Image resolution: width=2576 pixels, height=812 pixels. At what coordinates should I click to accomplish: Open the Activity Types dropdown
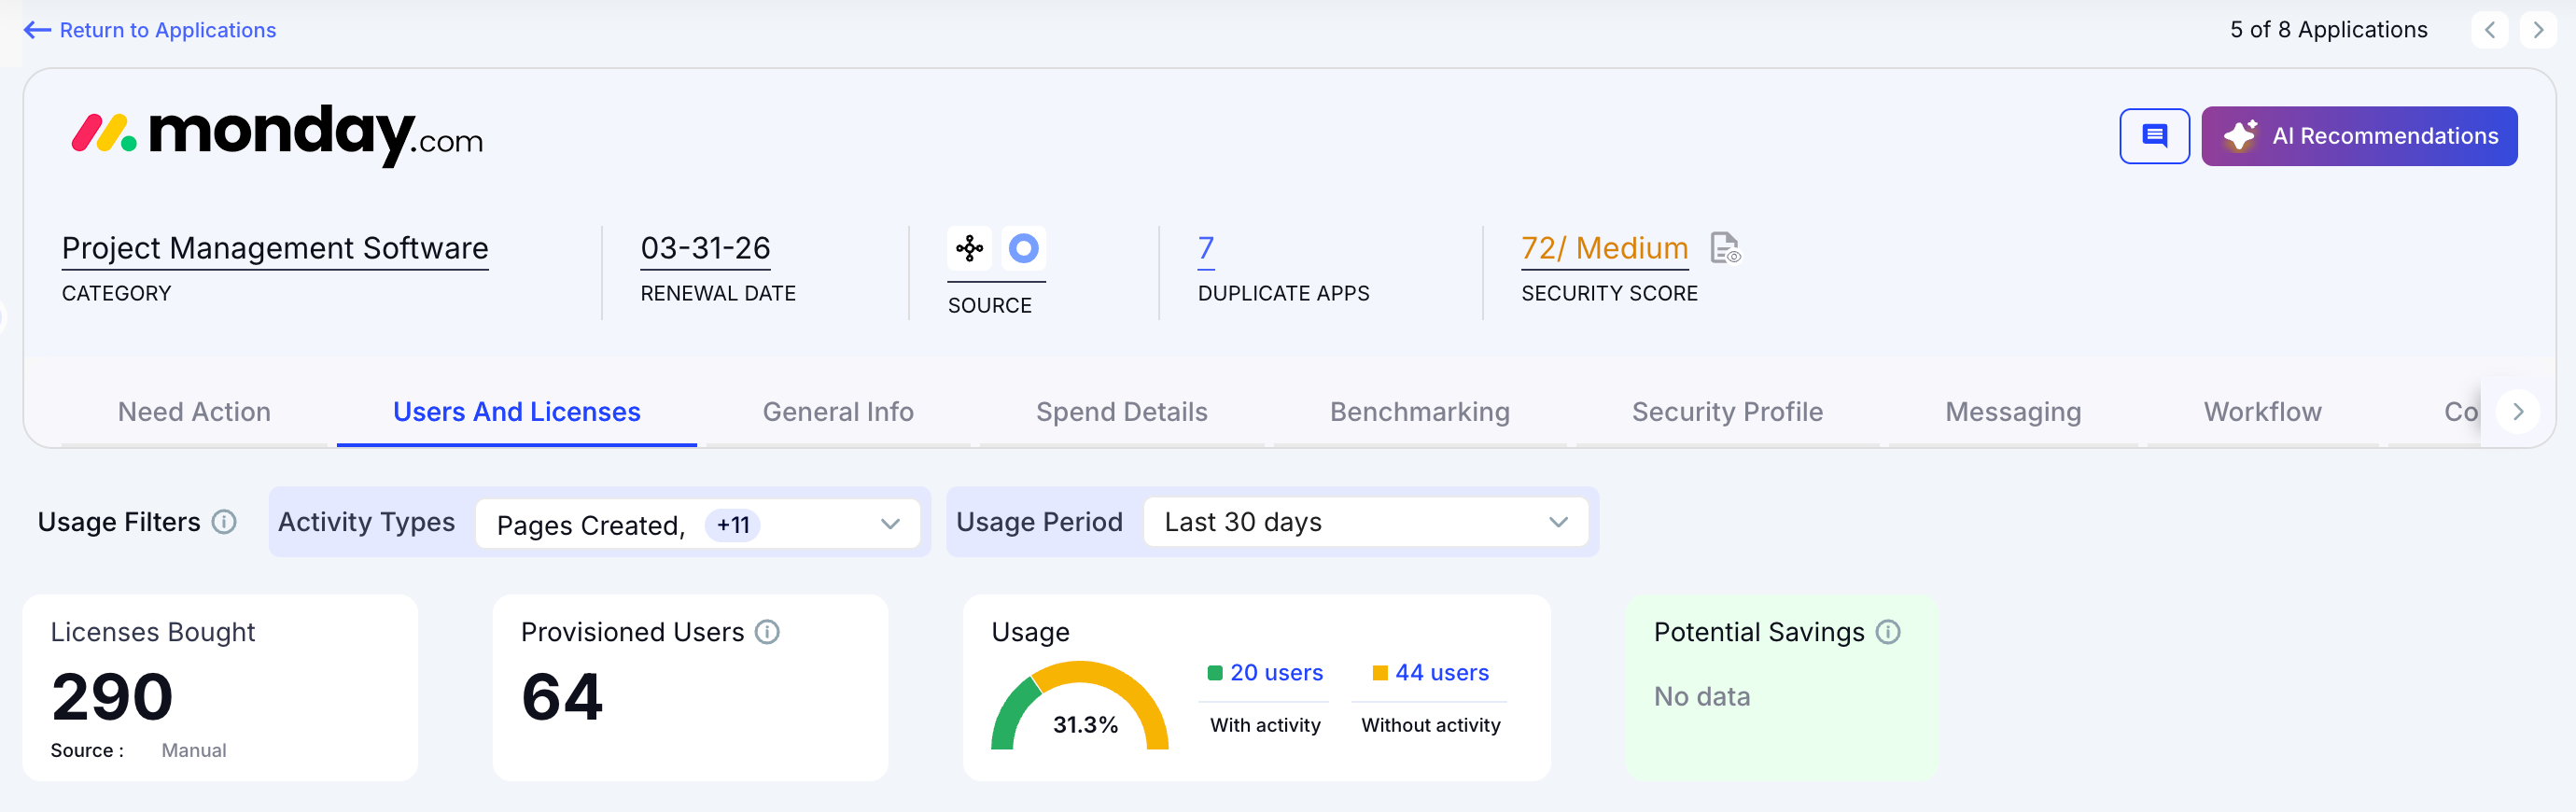697,523
